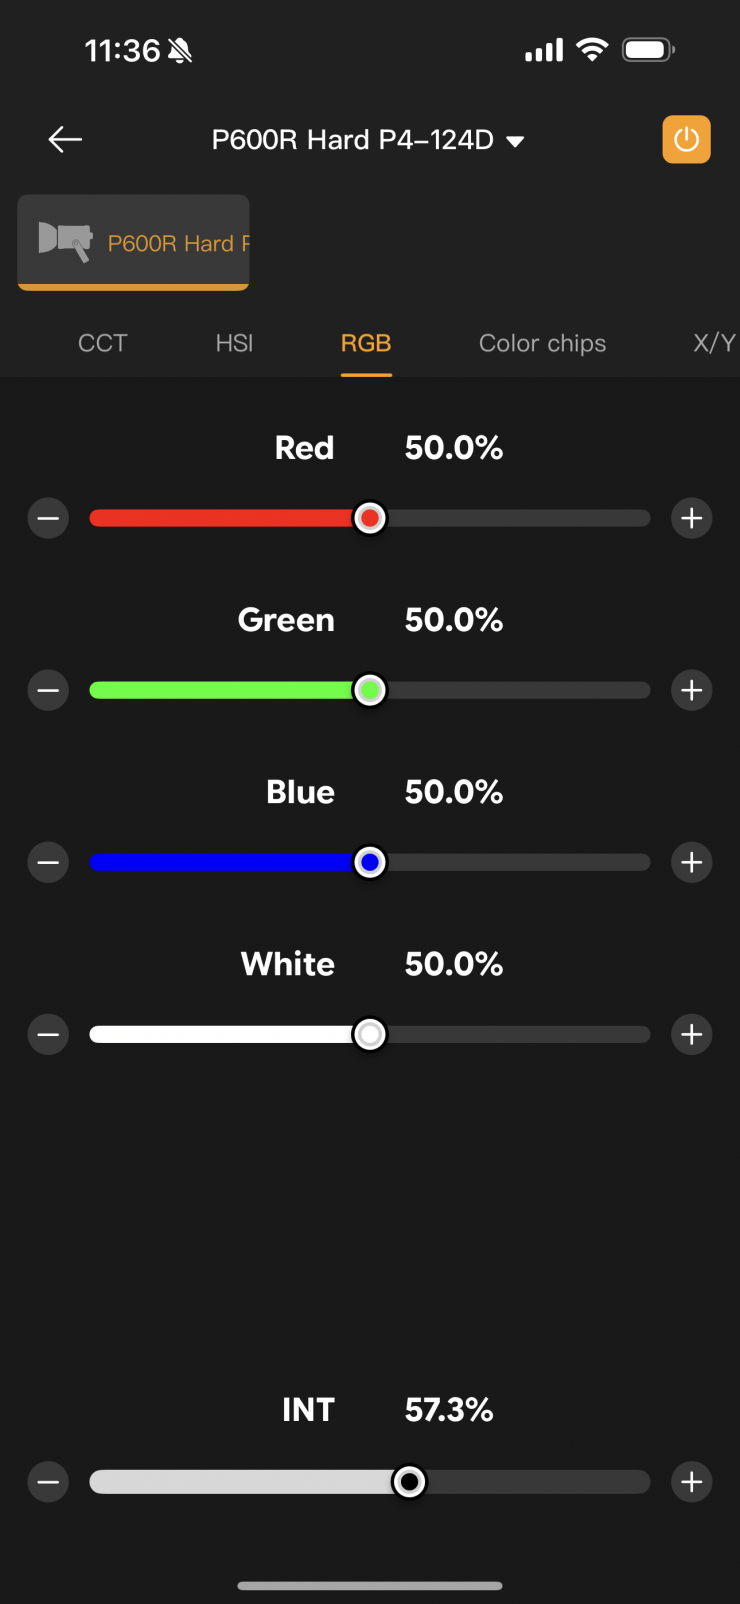Decrease Green with the minus icon
This screenshot has width=740, height=1604.
48,690
